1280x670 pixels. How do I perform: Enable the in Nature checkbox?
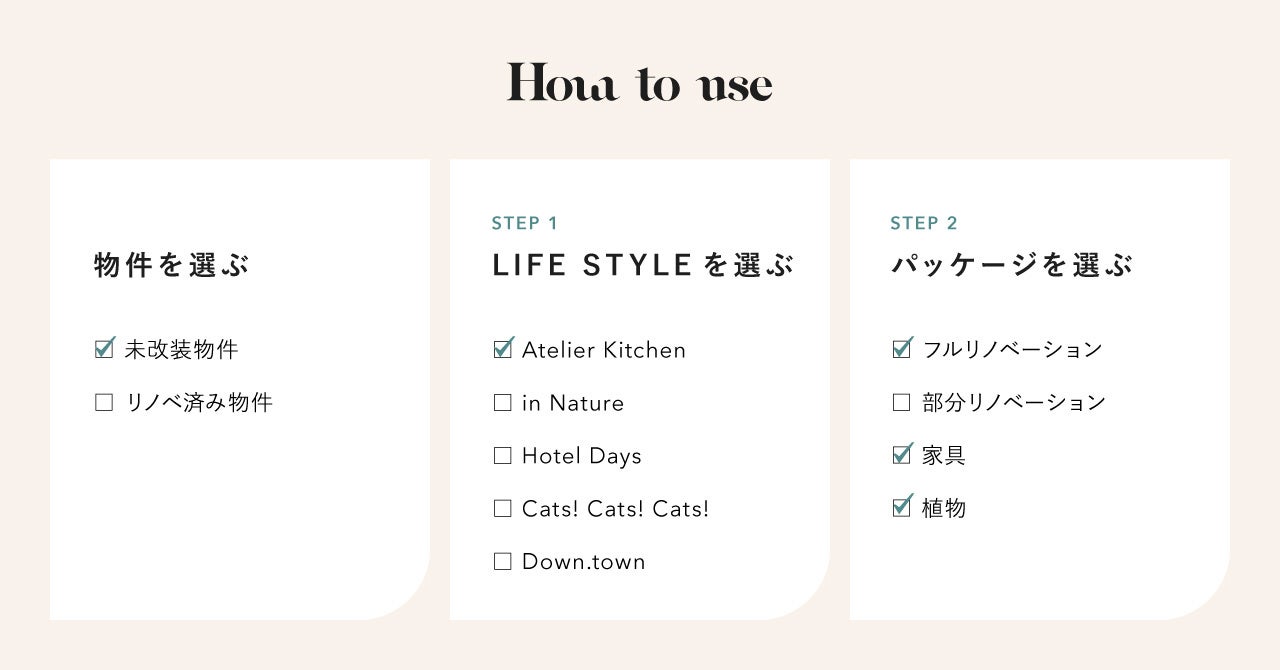click(503, 403)
